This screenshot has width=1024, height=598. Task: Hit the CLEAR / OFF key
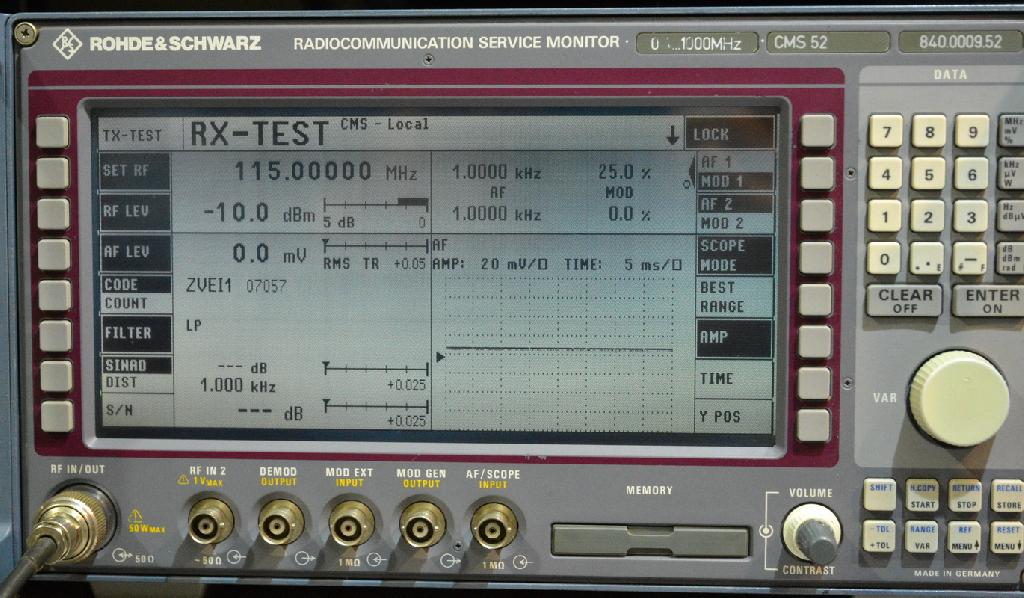[x=904, y=300]
